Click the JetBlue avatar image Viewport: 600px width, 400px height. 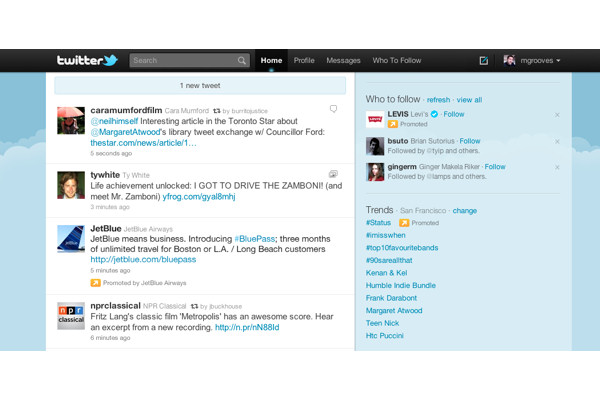point(70,241)
